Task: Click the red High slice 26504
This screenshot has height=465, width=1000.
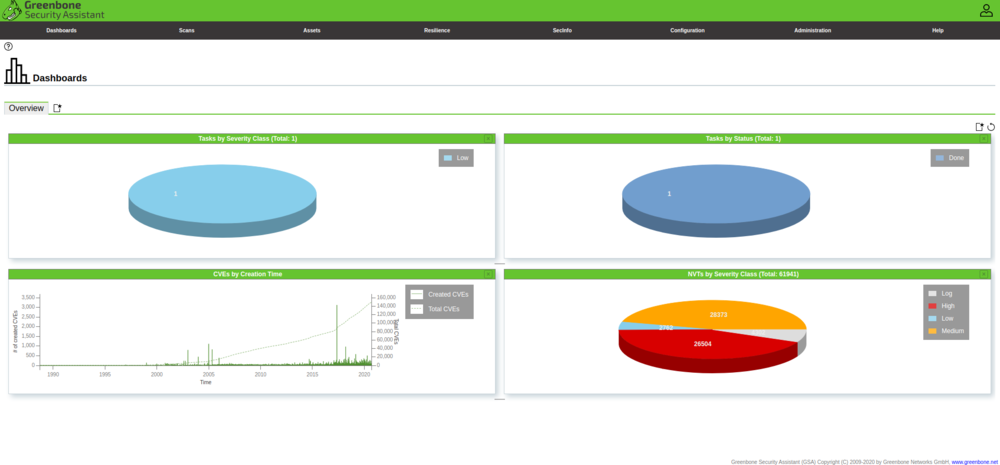Action: [x=702, y=344]
